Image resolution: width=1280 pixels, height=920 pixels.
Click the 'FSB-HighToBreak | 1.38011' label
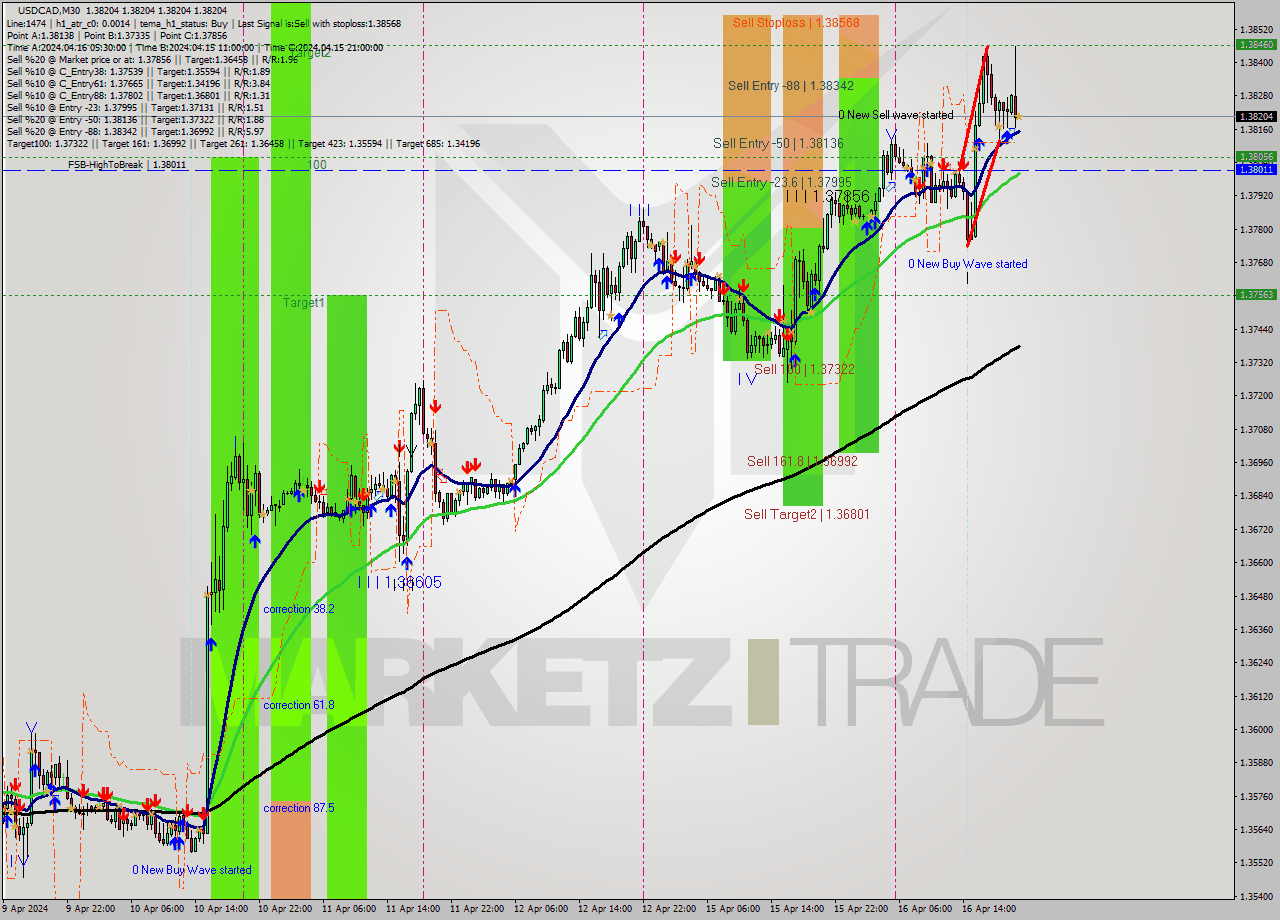tap(127, 164)
